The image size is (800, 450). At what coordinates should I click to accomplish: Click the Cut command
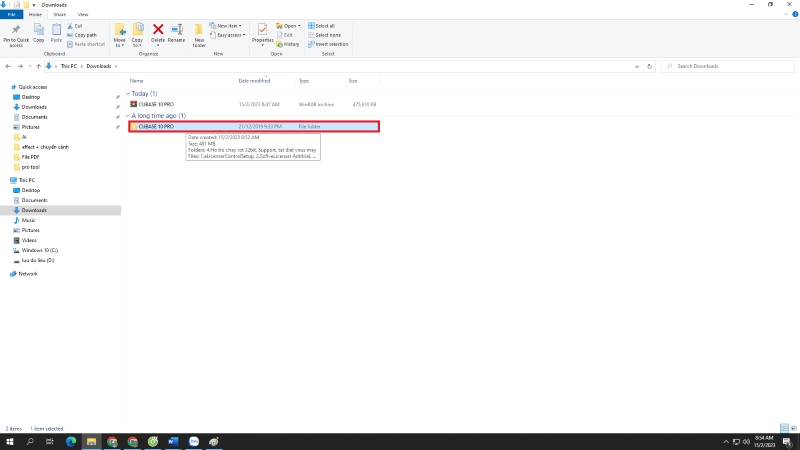pyautogui.click(x=75, y=26)
